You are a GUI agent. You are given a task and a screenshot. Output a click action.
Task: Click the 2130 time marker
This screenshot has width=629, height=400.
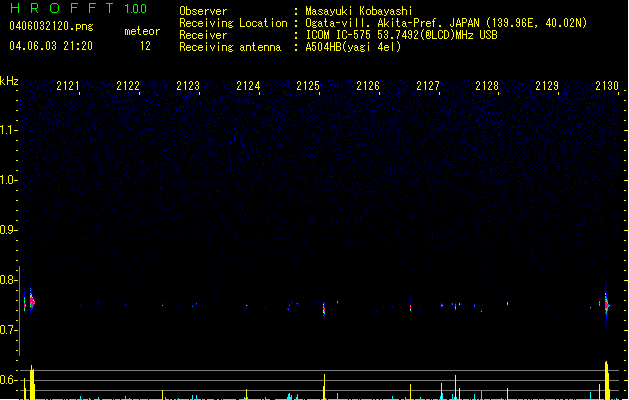607,86
